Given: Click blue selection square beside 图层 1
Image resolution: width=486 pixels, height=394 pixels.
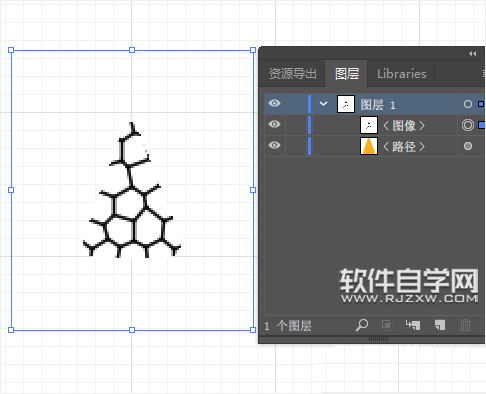Looking at the screenshot, I should (x=481, y=104).
